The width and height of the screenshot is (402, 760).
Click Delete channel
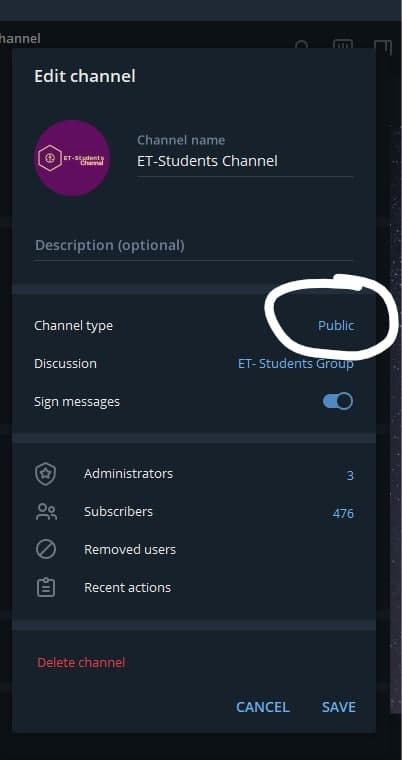point(81,663)
